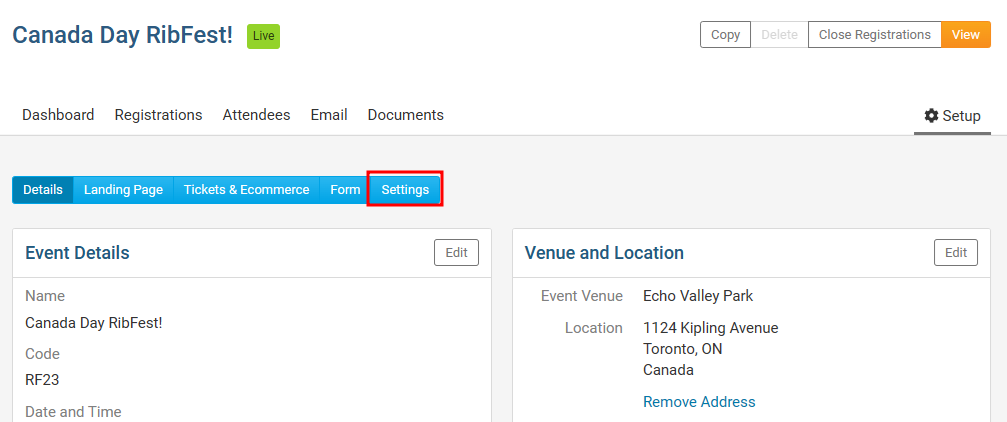This screenshot has height=422, width=1007.
Task: Open Setup via the gear icon
Action: [931, 116]
